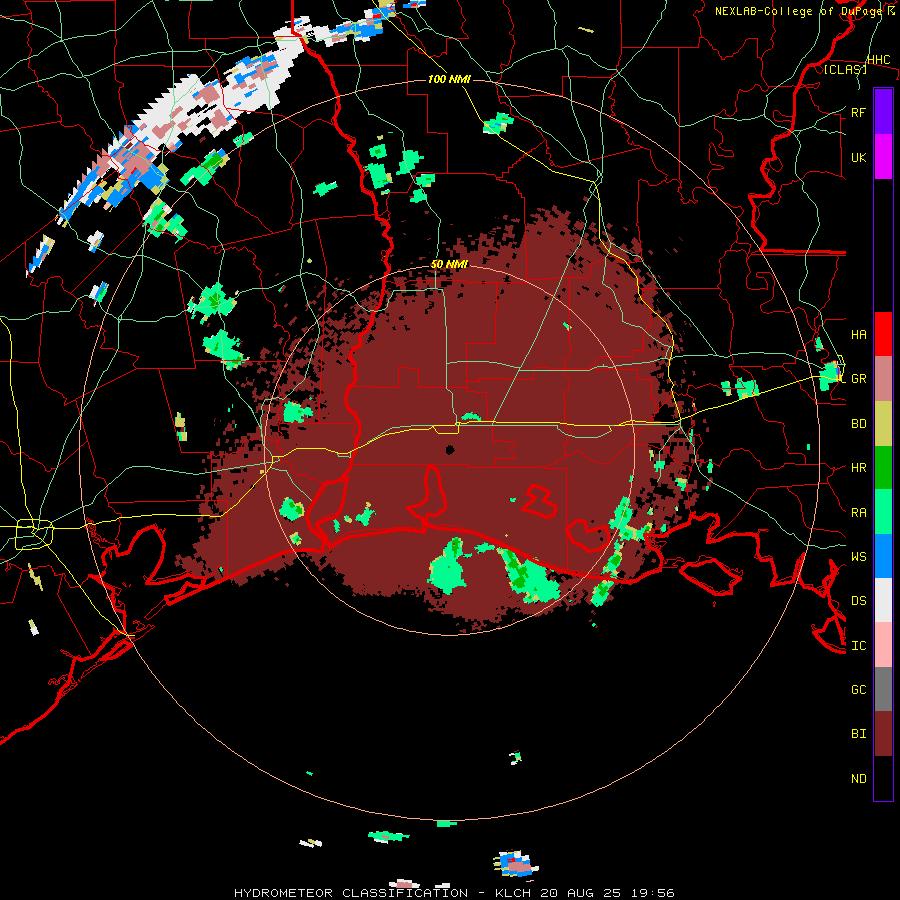Click the 50 NMI range ring label
The width and height of the screenshot is (900, 900).
click(449, 264)
